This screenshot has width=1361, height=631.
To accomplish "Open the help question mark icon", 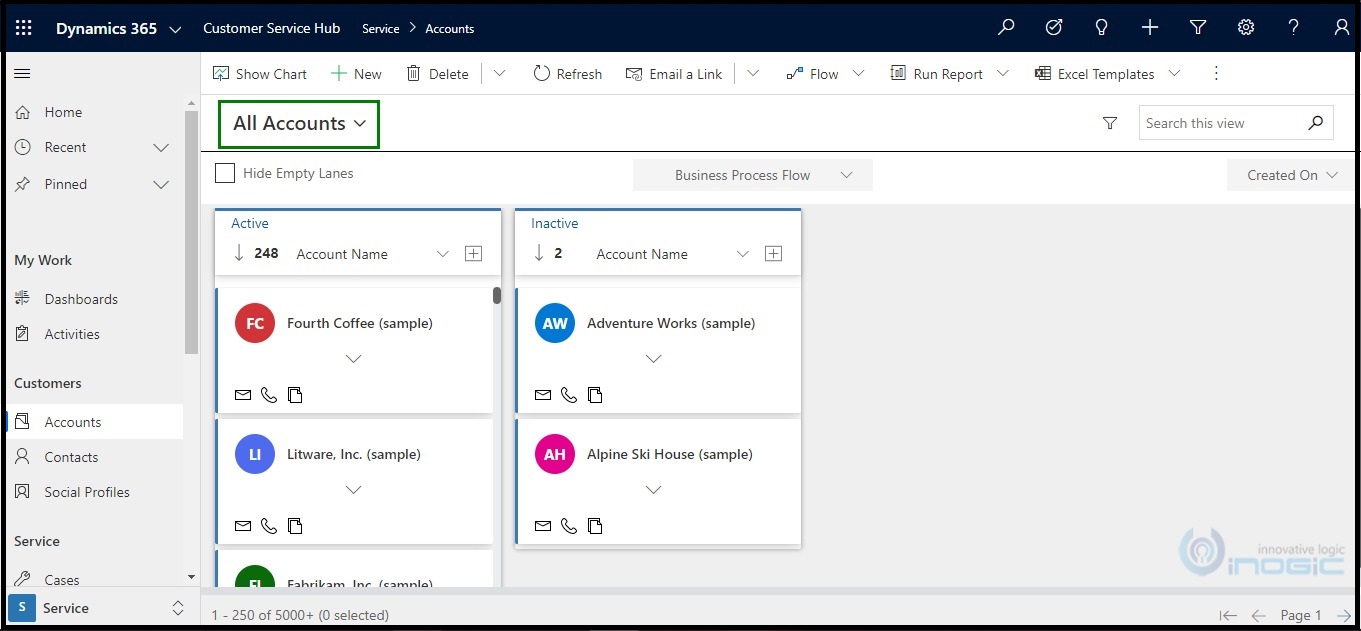I will tap(1294, 28).
